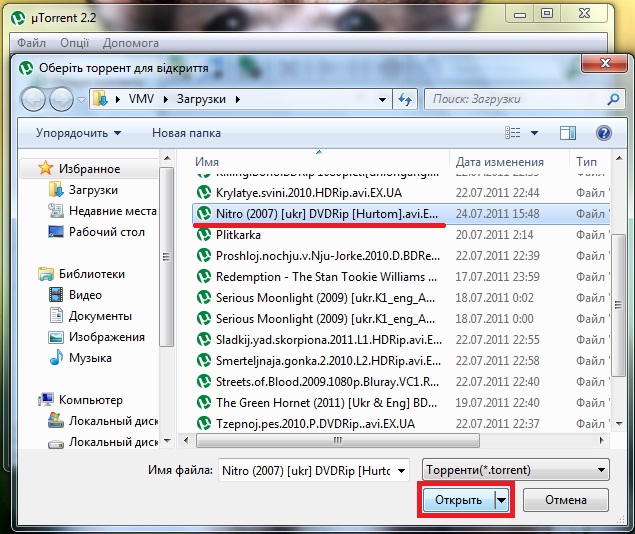Click the Back navigation arrow button
Image resolution: width=635 pixels, height=534 pixels.
[x=33, y=99]
